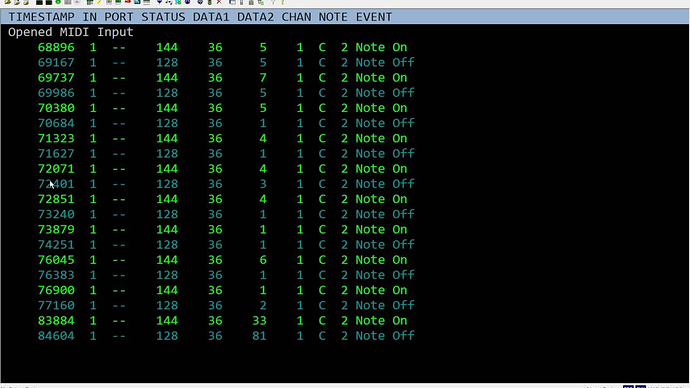Select timestamp 84604

[x=56, y=336]
